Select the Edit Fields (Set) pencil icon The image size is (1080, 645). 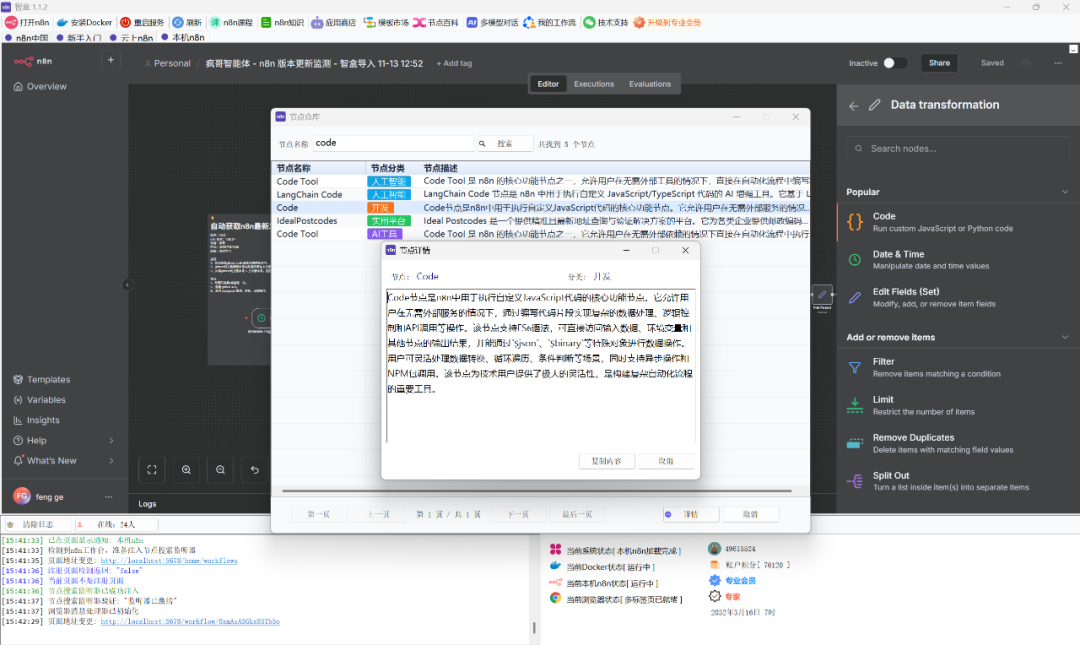pos(855,298)
